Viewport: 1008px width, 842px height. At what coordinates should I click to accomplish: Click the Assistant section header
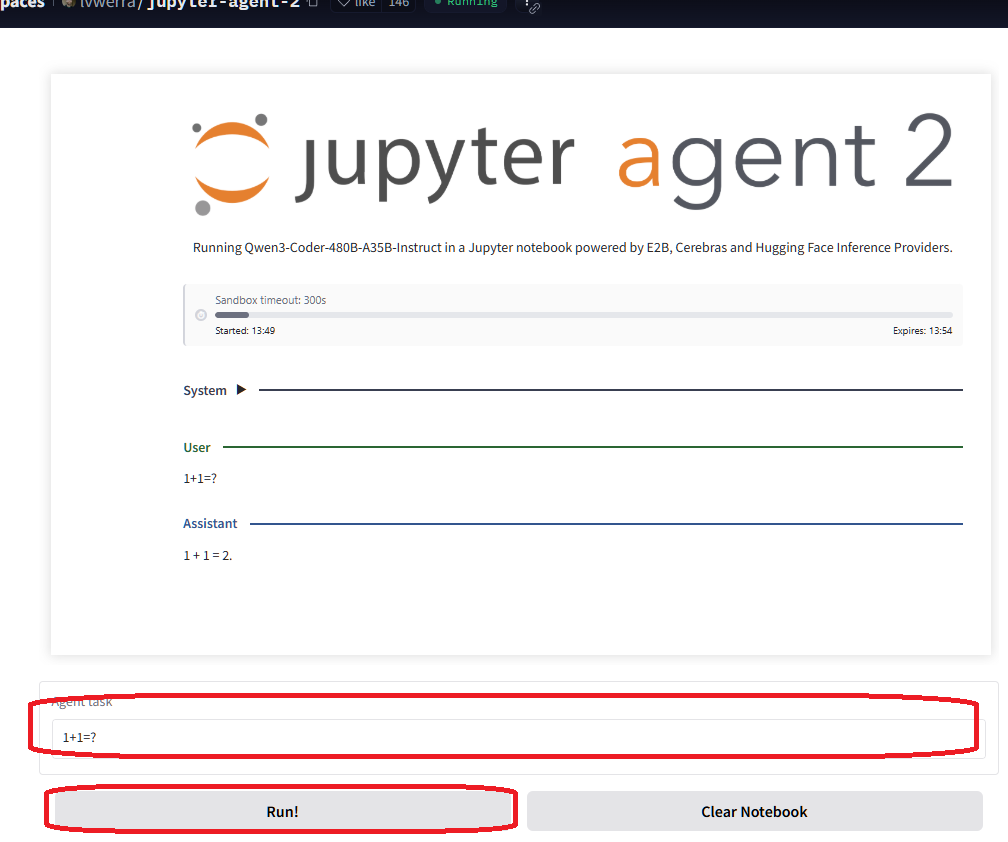coord(210,523)
